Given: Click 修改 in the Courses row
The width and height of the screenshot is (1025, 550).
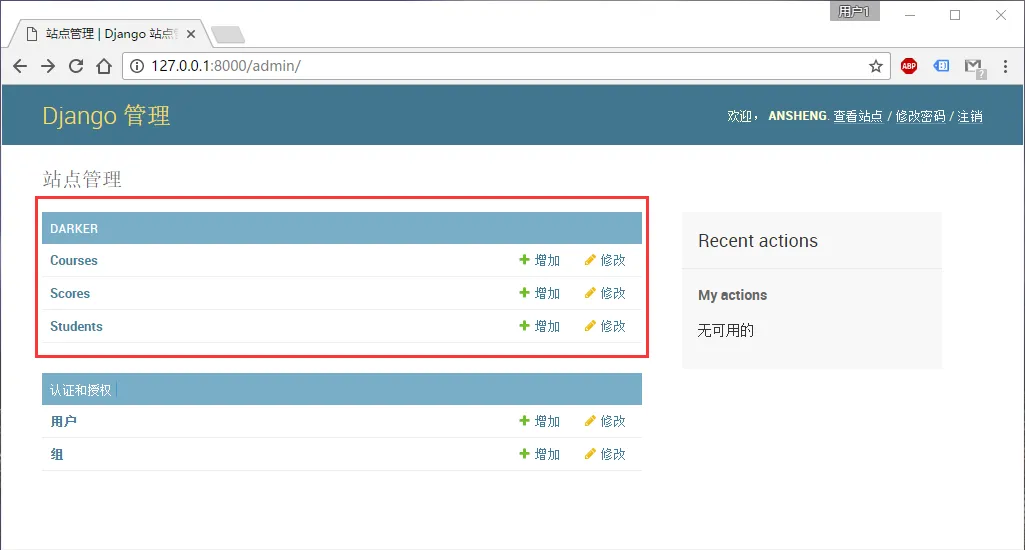Looking at the screenshot, I should pyautogui.click(x=605, y=260).
